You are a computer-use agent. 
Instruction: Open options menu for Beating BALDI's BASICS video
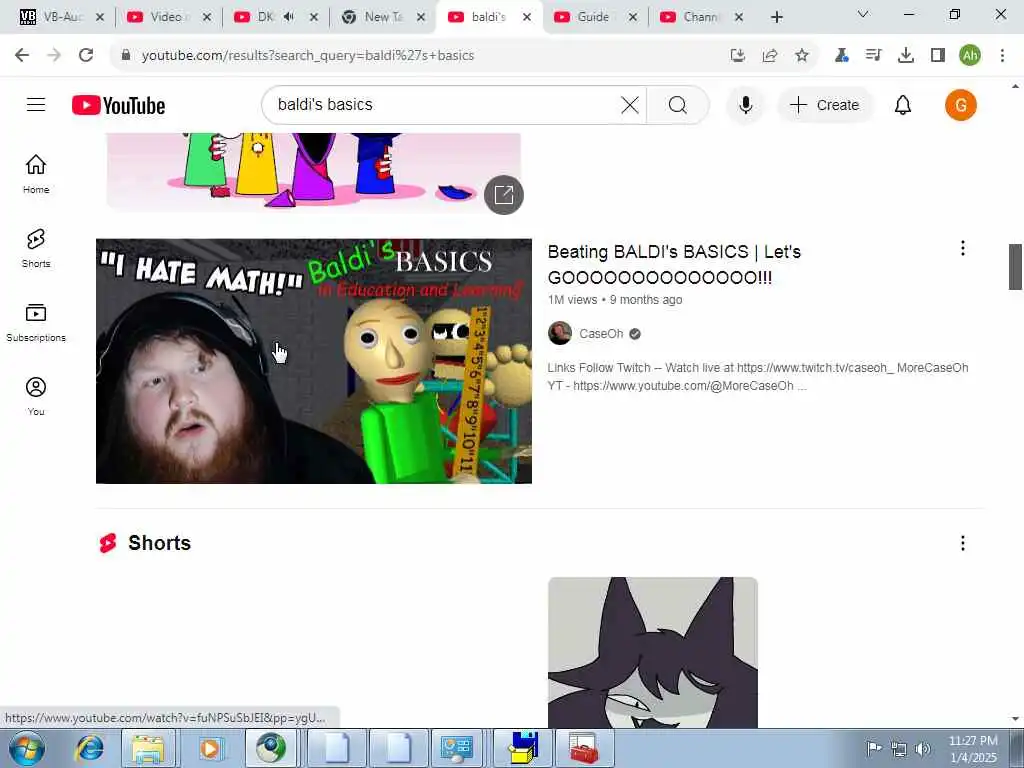tap(963, 248)
